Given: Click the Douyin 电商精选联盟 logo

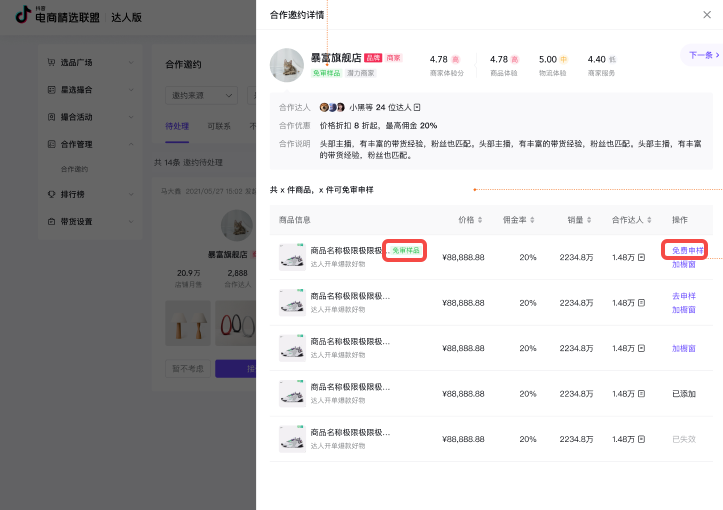Looking at the screenshot, I should click(58, 16).
